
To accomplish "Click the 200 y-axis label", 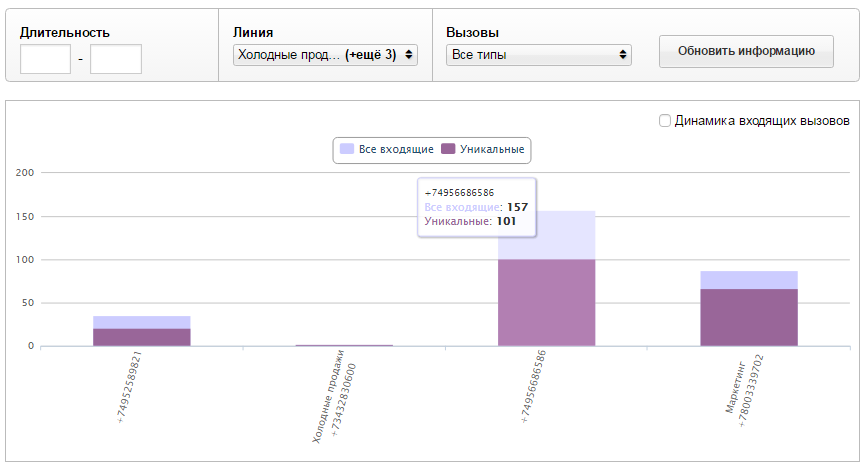I will pos(25,173).
